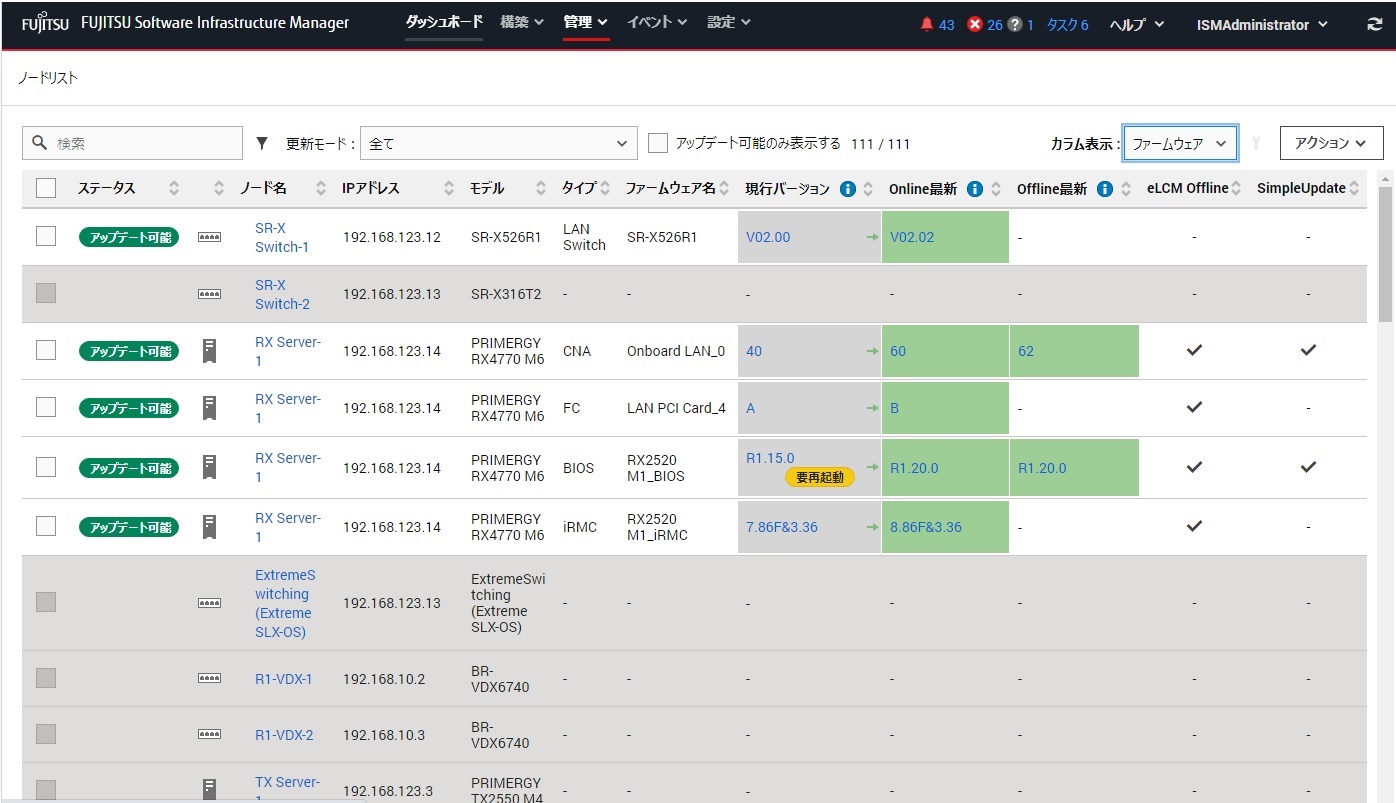Open red error status count icon
The height and width of the screenshot is (803, 1396).
[x=975, y=25]
